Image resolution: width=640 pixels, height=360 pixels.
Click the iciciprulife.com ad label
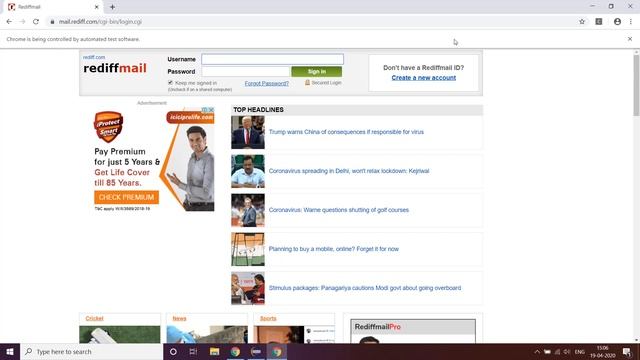(x=190, y=118)
